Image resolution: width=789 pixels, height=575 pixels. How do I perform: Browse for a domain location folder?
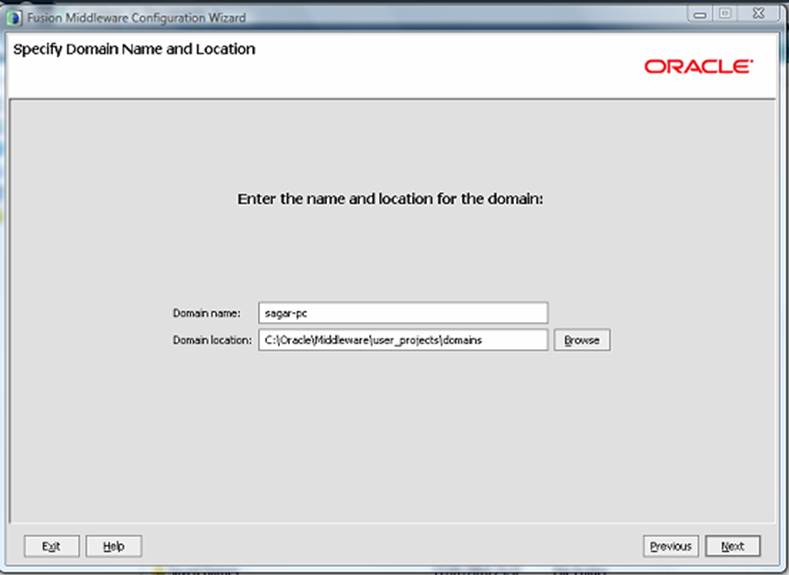(581, 340)
